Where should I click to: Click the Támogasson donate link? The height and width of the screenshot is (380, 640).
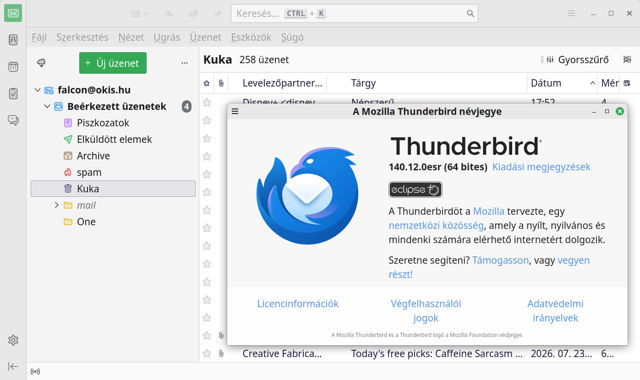[500, 260]
